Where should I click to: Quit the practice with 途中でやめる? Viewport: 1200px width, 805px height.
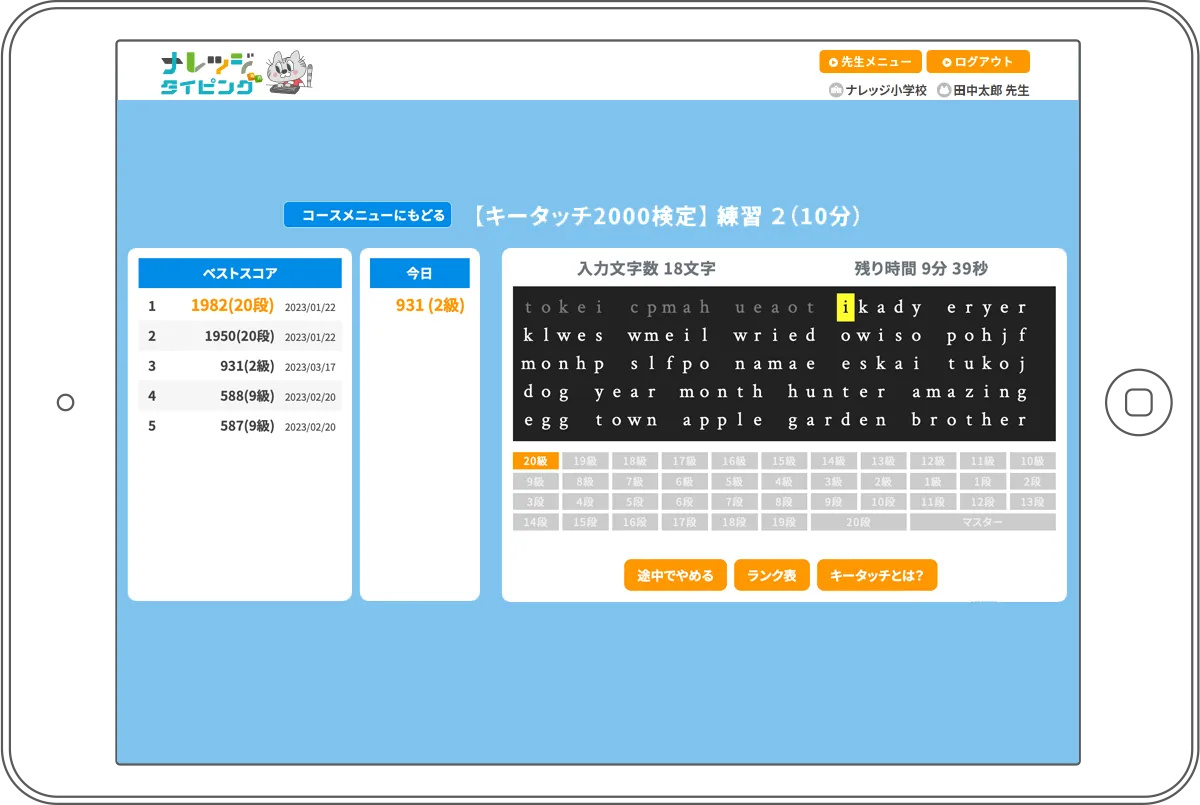(675, 575)
